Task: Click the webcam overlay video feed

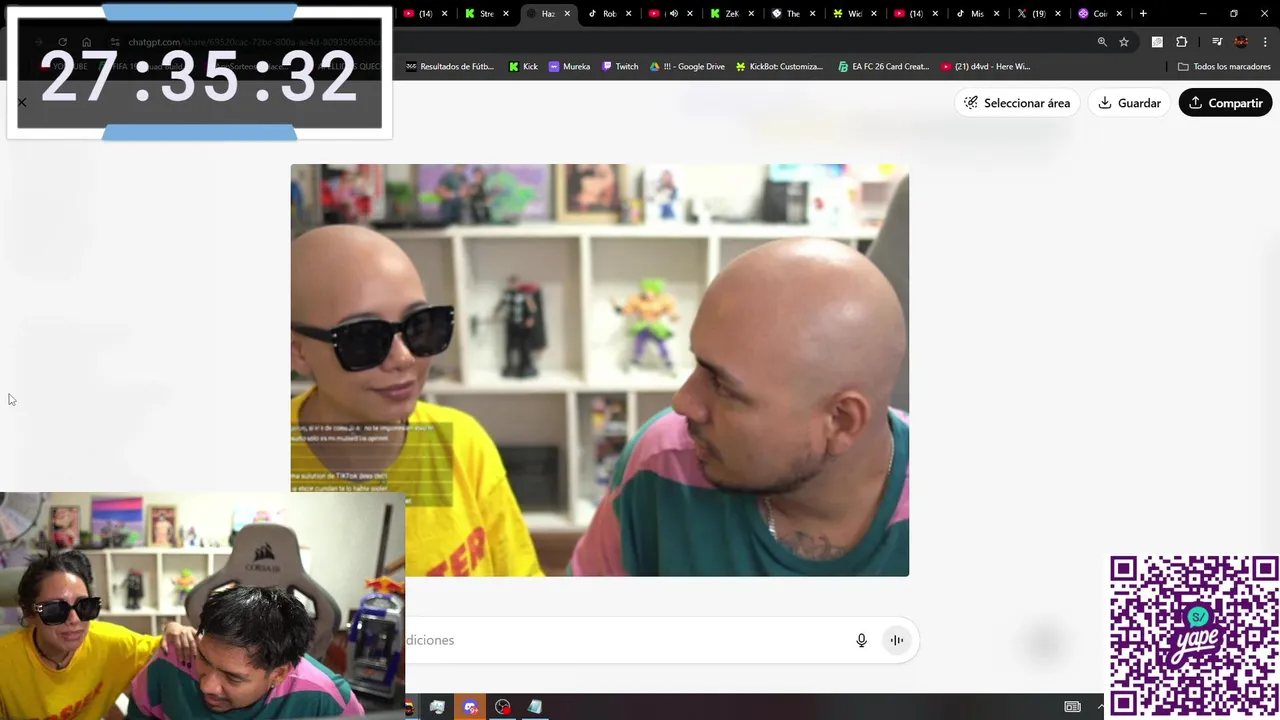Action: pos(202,606)
